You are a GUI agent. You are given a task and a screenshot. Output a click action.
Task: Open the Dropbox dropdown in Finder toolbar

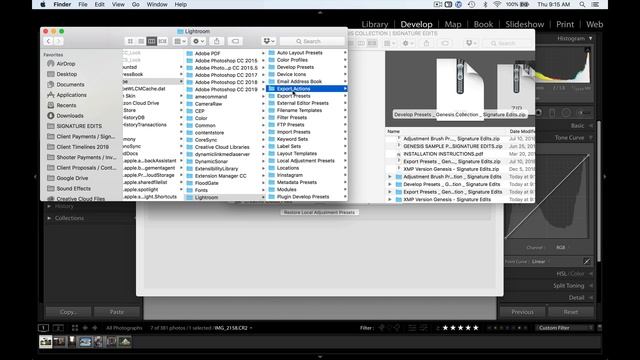[269, 41]
